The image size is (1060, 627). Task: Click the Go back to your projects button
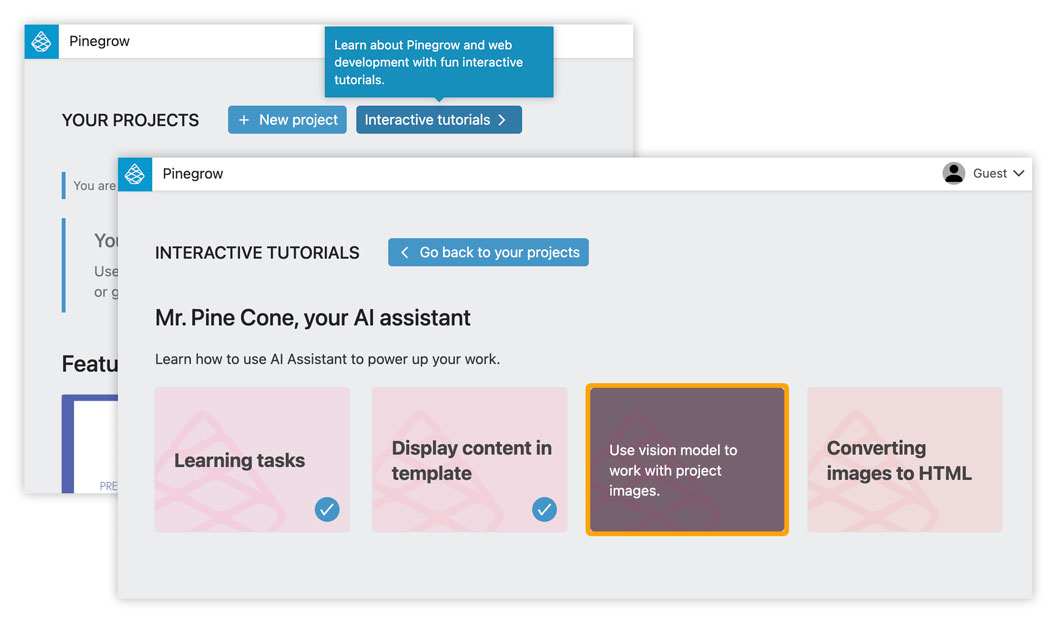[488, 252]
